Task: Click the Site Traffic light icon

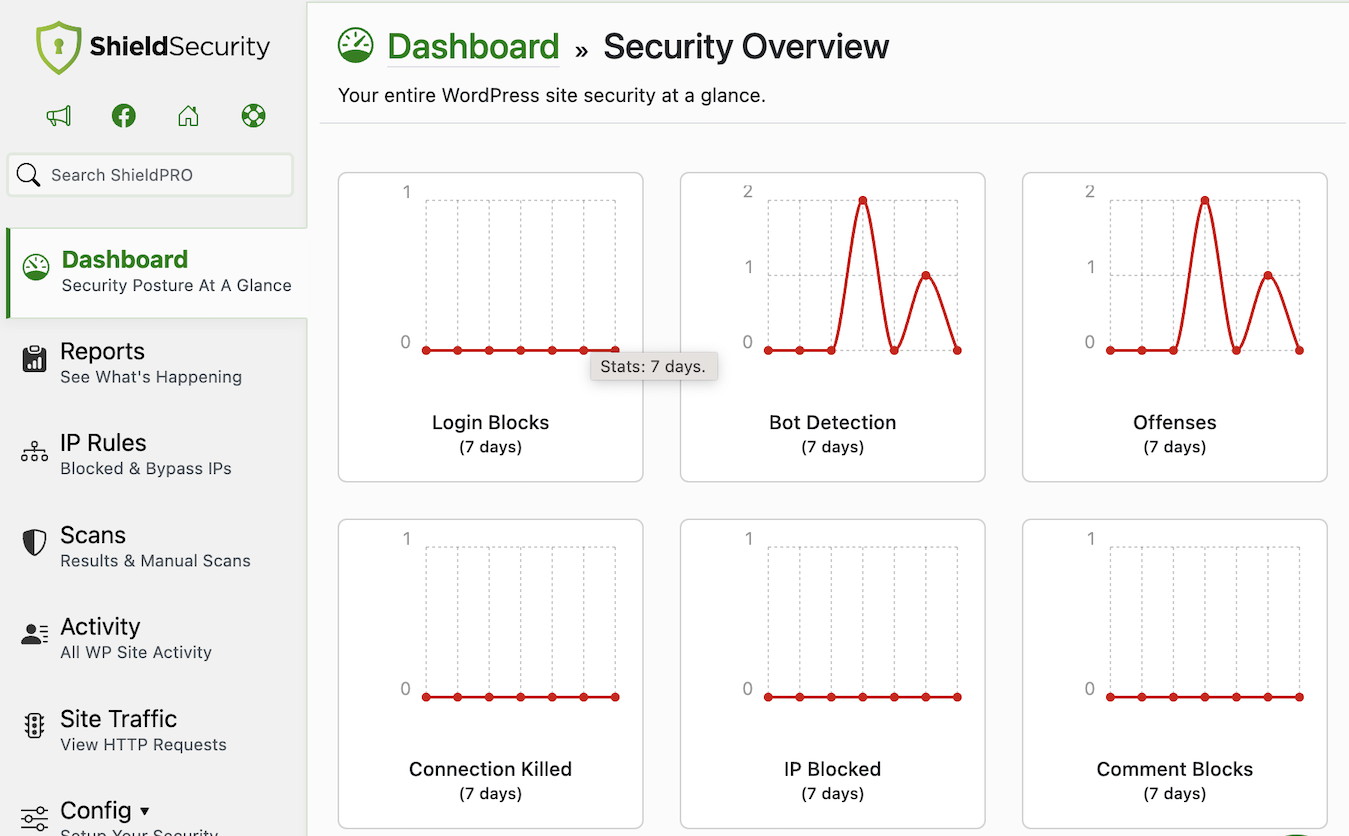Action: click(x=35, y=727)
